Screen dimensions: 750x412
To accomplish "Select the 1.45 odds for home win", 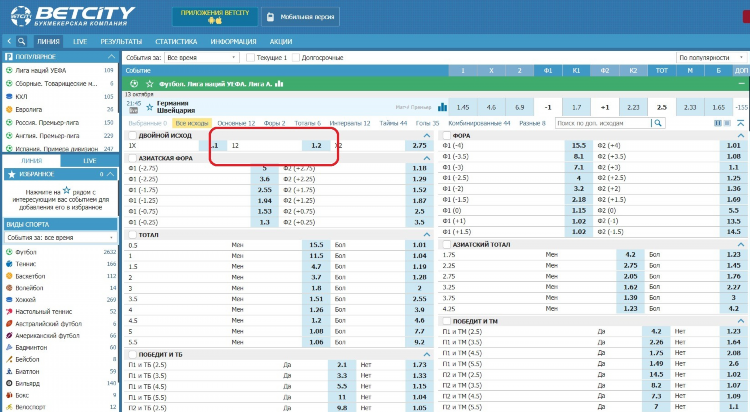I will coord(463,107).
